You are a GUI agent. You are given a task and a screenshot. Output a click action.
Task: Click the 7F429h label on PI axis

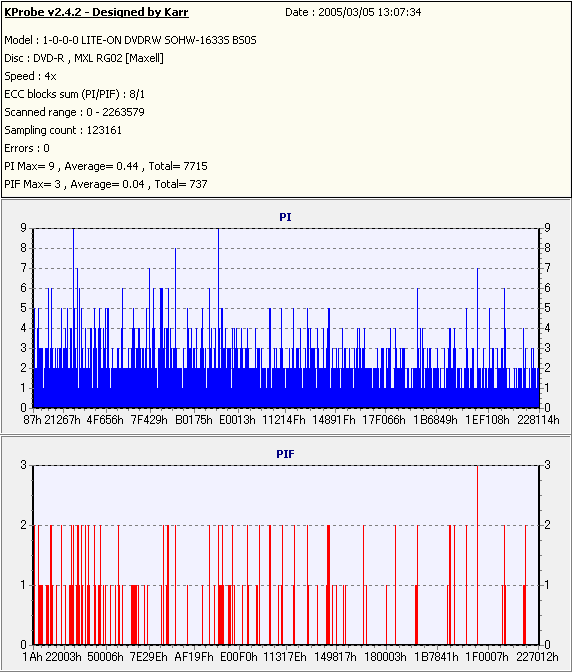pos(149,420)
